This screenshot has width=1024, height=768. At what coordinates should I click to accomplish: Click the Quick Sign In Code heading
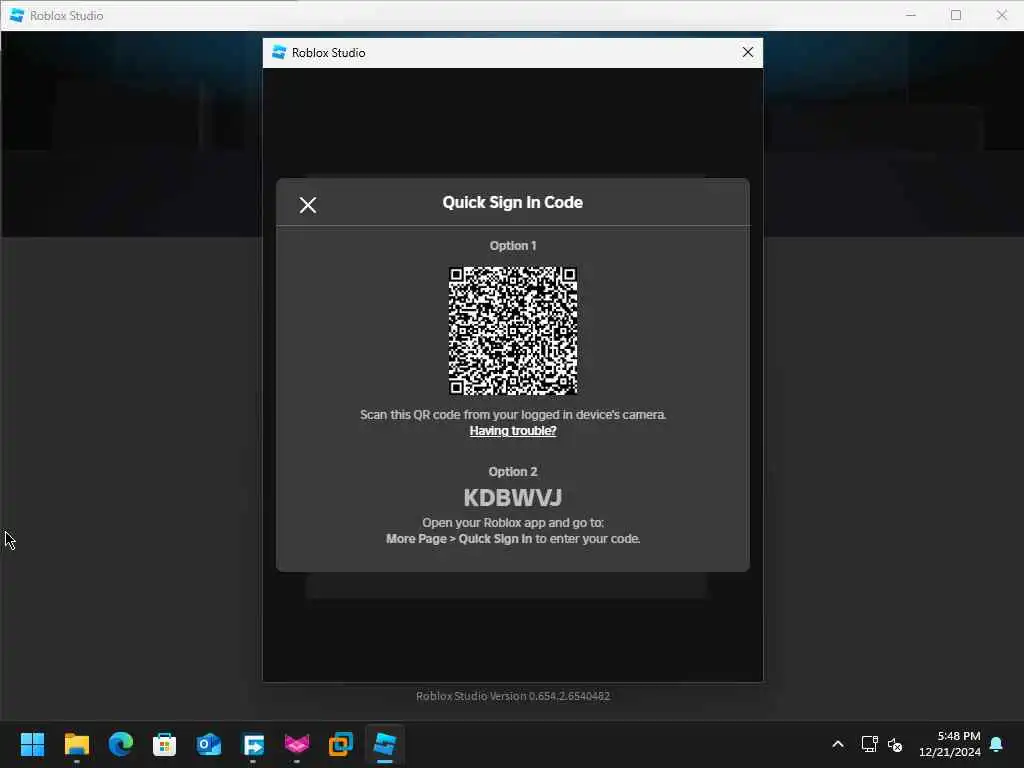[513, 202]
